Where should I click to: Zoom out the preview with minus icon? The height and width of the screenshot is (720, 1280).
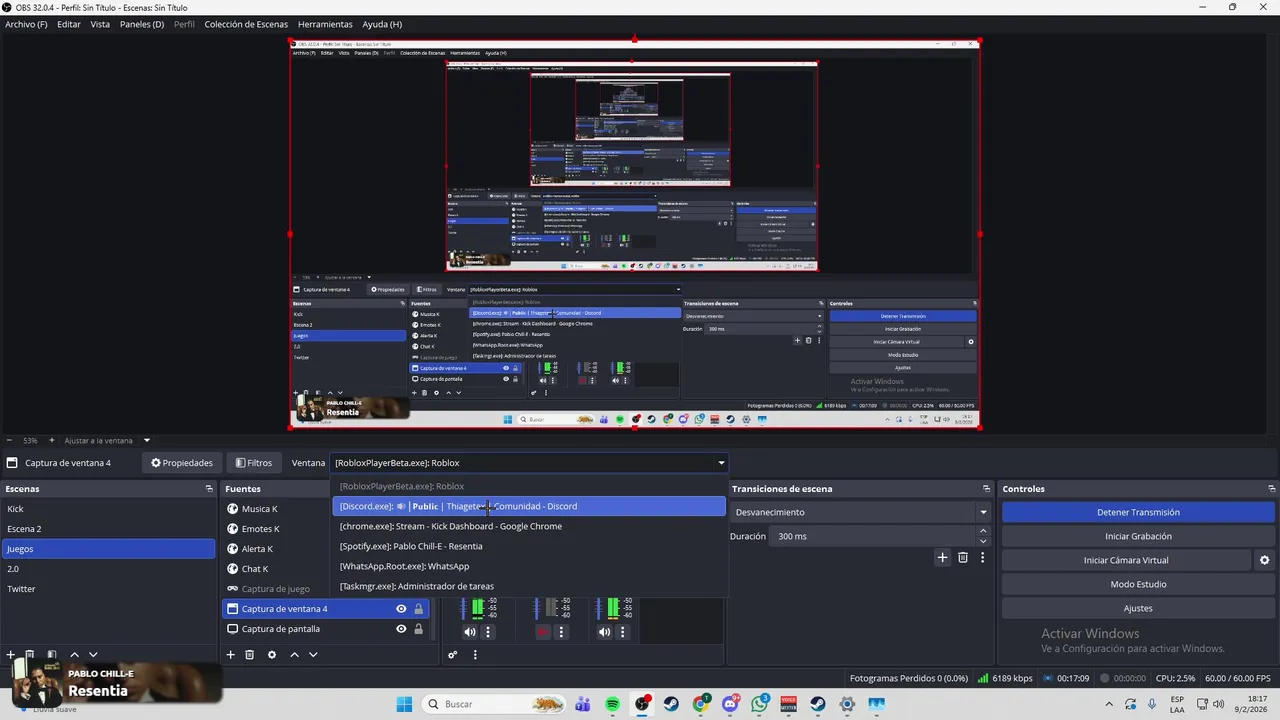click(x=9, y=440)
